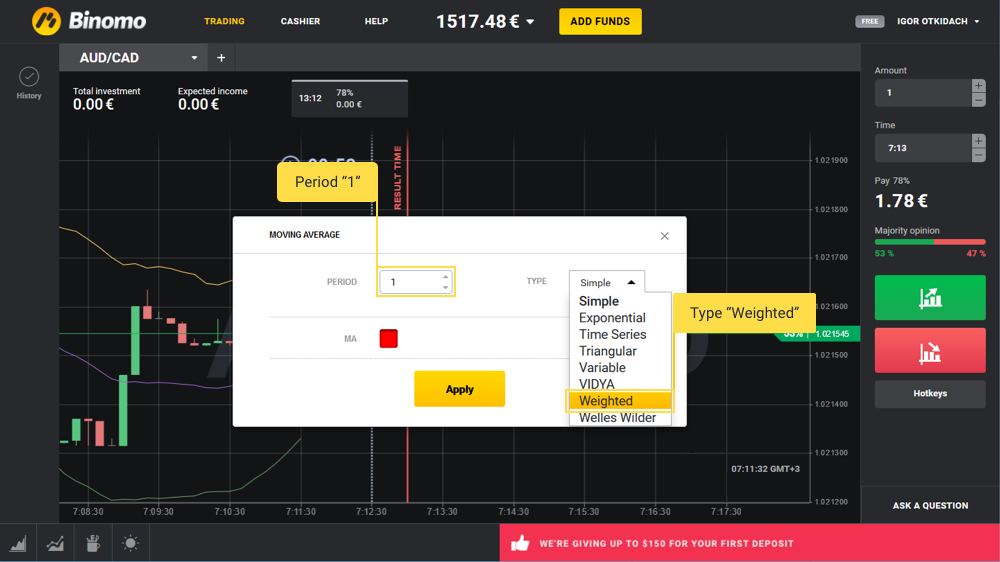1000x562 pixels.
Task: Click the thumbs-up deposit promo icon
Action: 520,544
